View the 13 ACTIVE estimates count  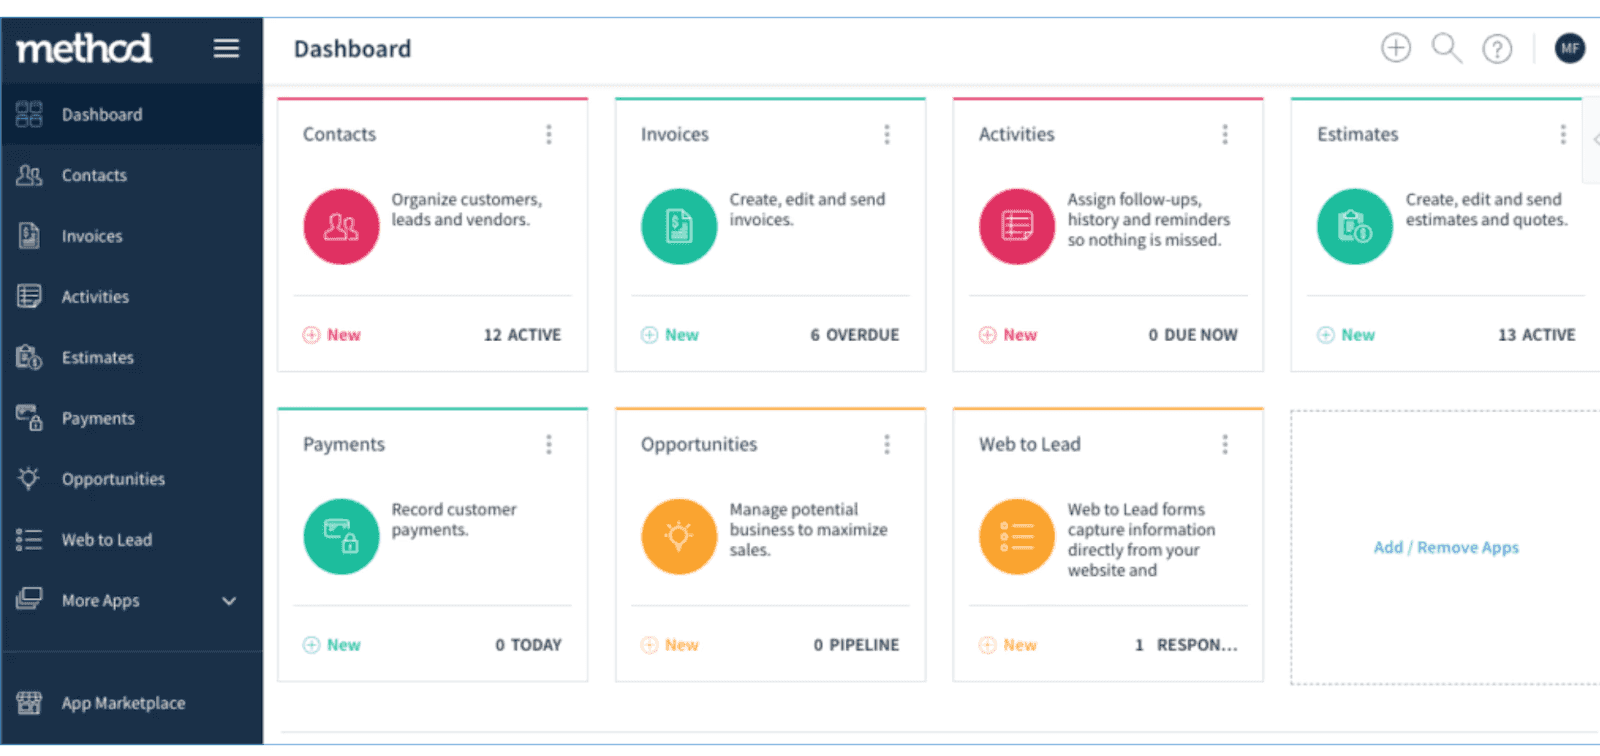point(1536,335)
